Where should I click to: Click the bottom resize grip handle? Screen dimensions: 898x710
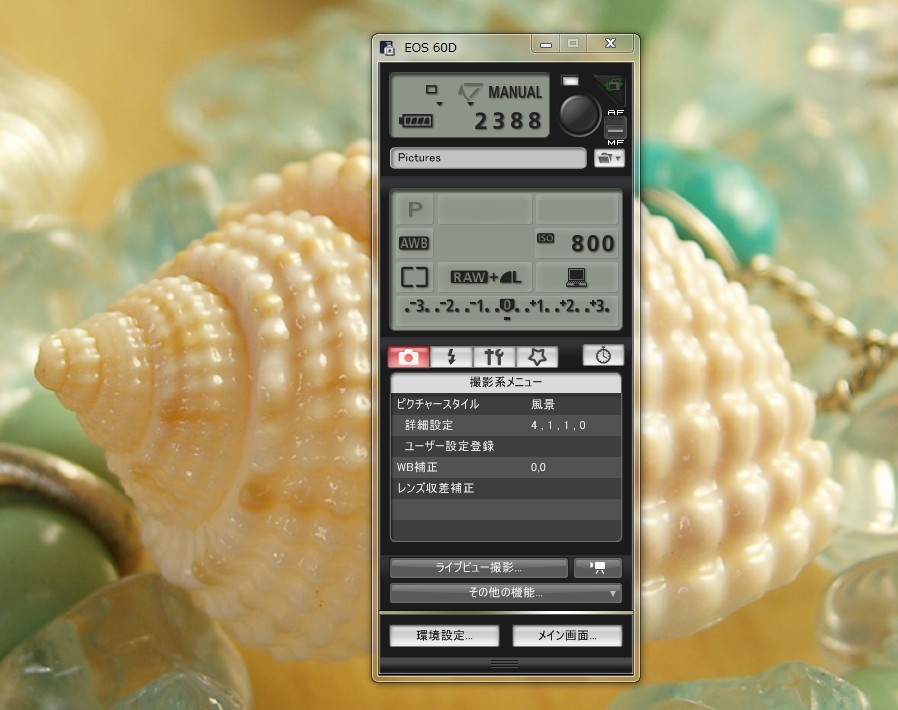click(x=505, y=663)
